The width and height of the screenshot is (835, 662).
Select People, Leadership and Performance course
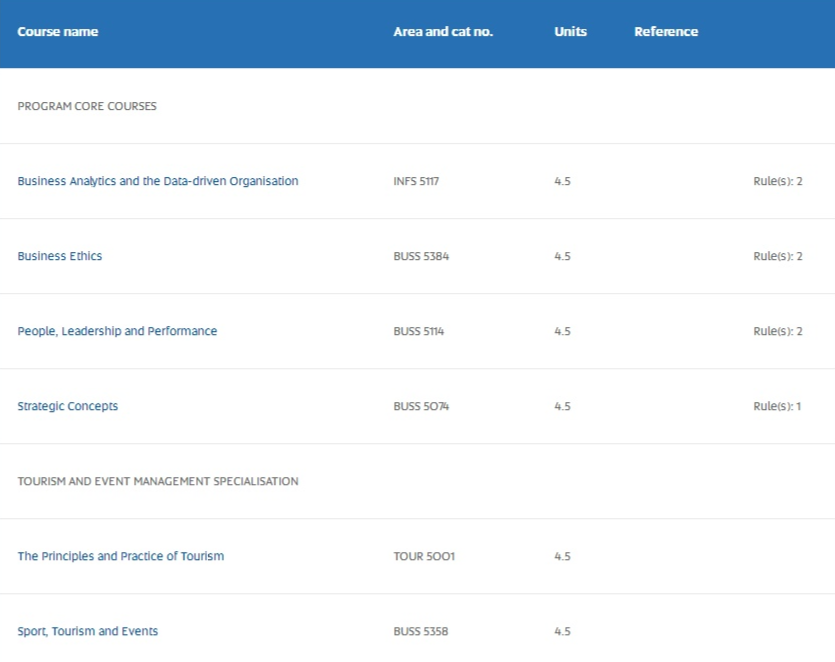click(117, 331)
